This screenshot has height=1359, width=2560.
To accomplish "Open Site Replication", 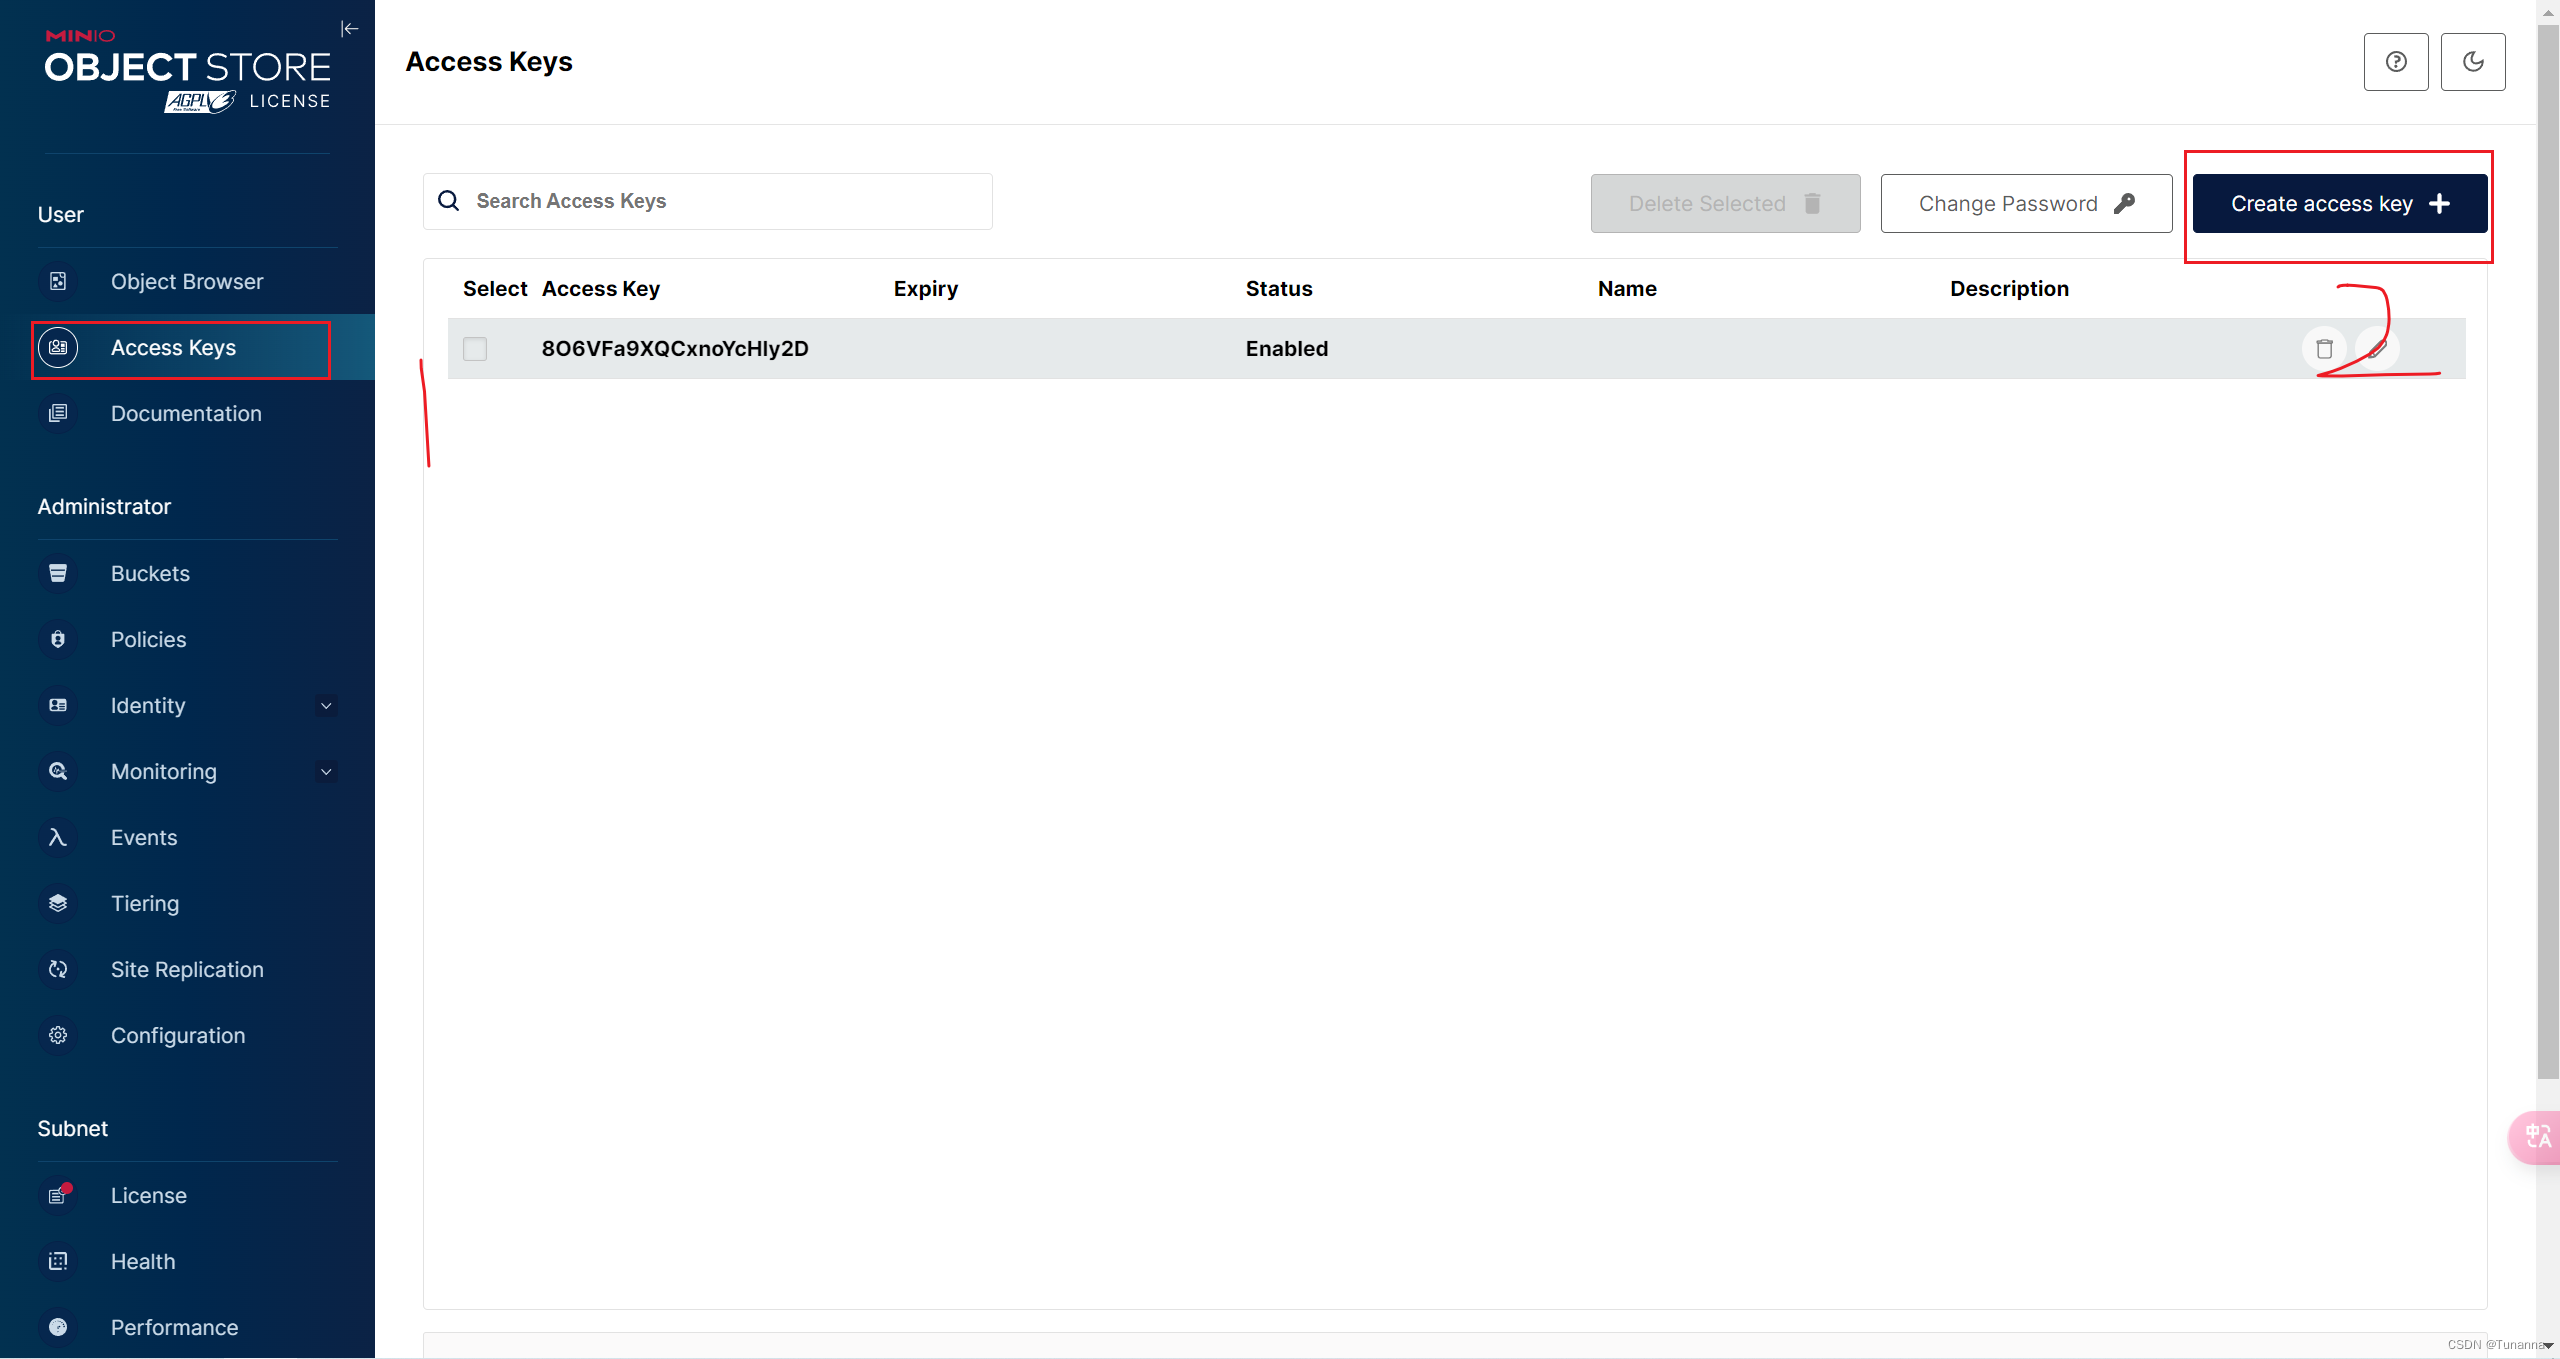I will pyautogui.click(x=187, y=969).
